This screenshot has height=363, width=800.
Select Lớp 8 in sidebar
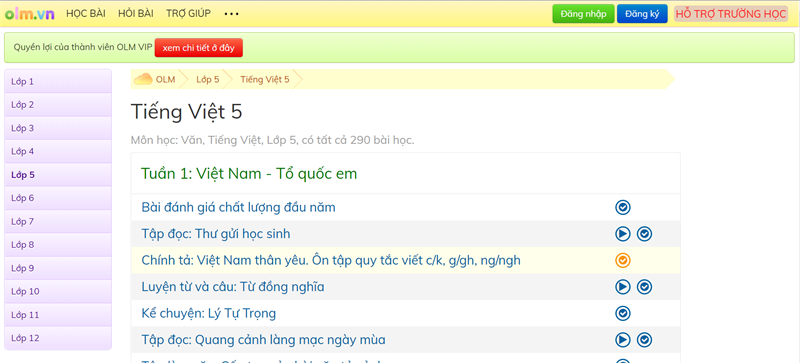click(58, 245)
